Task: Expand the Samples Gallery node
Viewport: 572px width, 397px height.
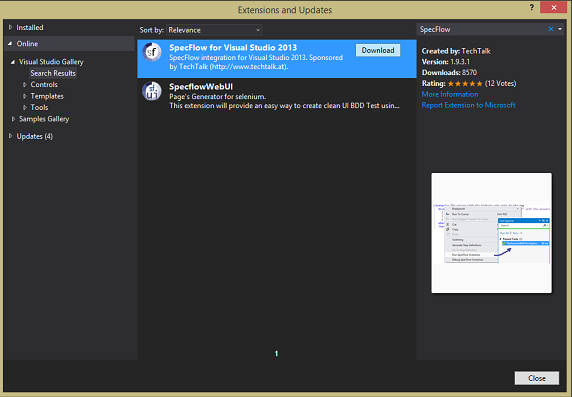Action: point(13,119)
